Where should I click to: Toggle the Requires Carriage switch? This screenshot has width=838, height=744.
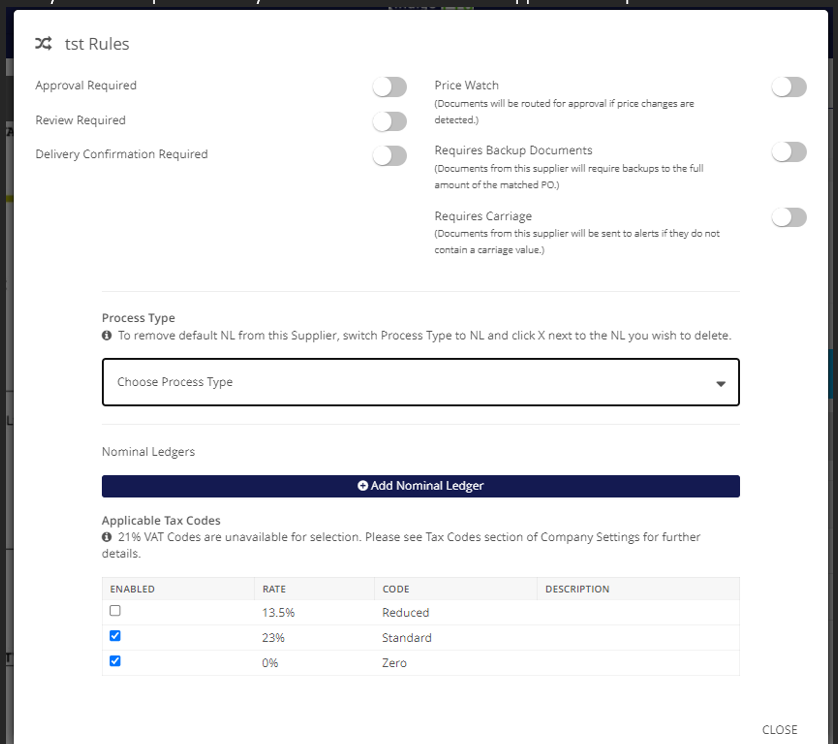click(788, 217)
